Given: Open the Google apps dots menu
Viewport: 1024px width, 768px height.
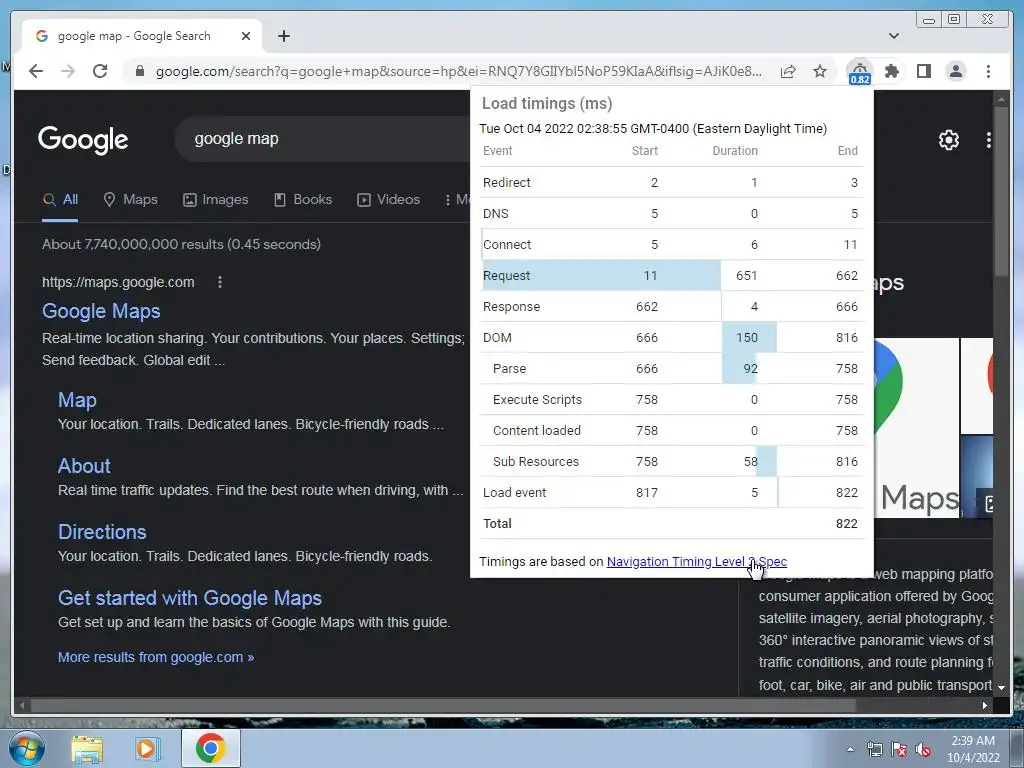Looking at the screenshot, I should coord(988,140).
